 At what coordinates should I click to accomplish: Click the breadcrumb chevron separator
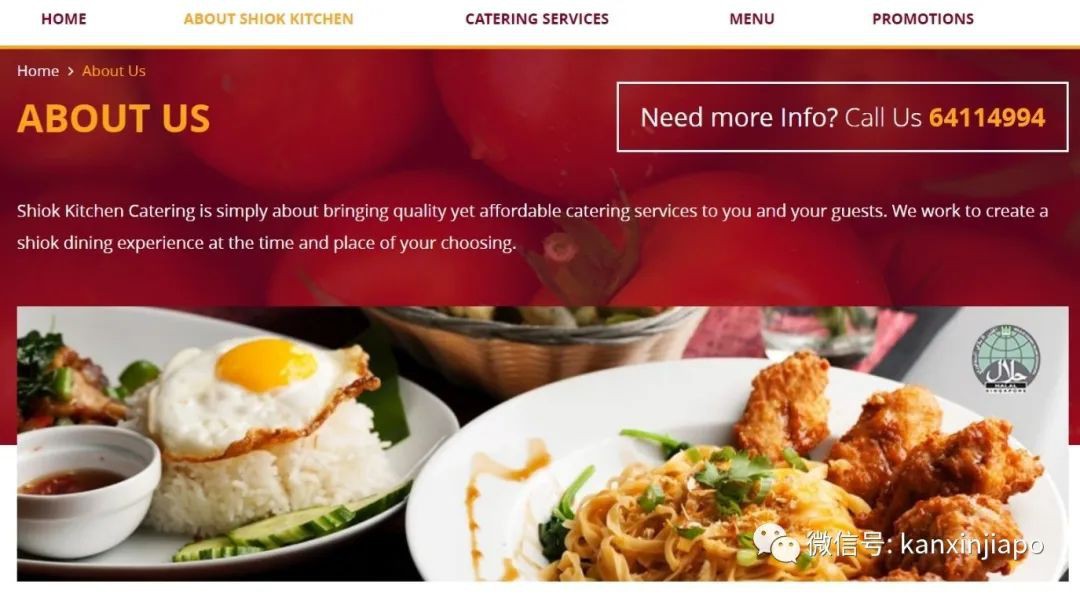70,71
